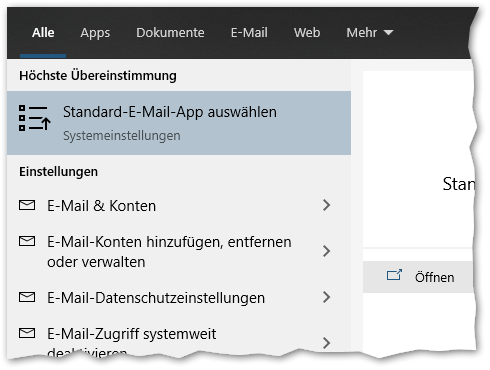Viewport: 490px width, 370px height.
Task: Click the open-window icon beside Öffnen
Action: point(394,275)
